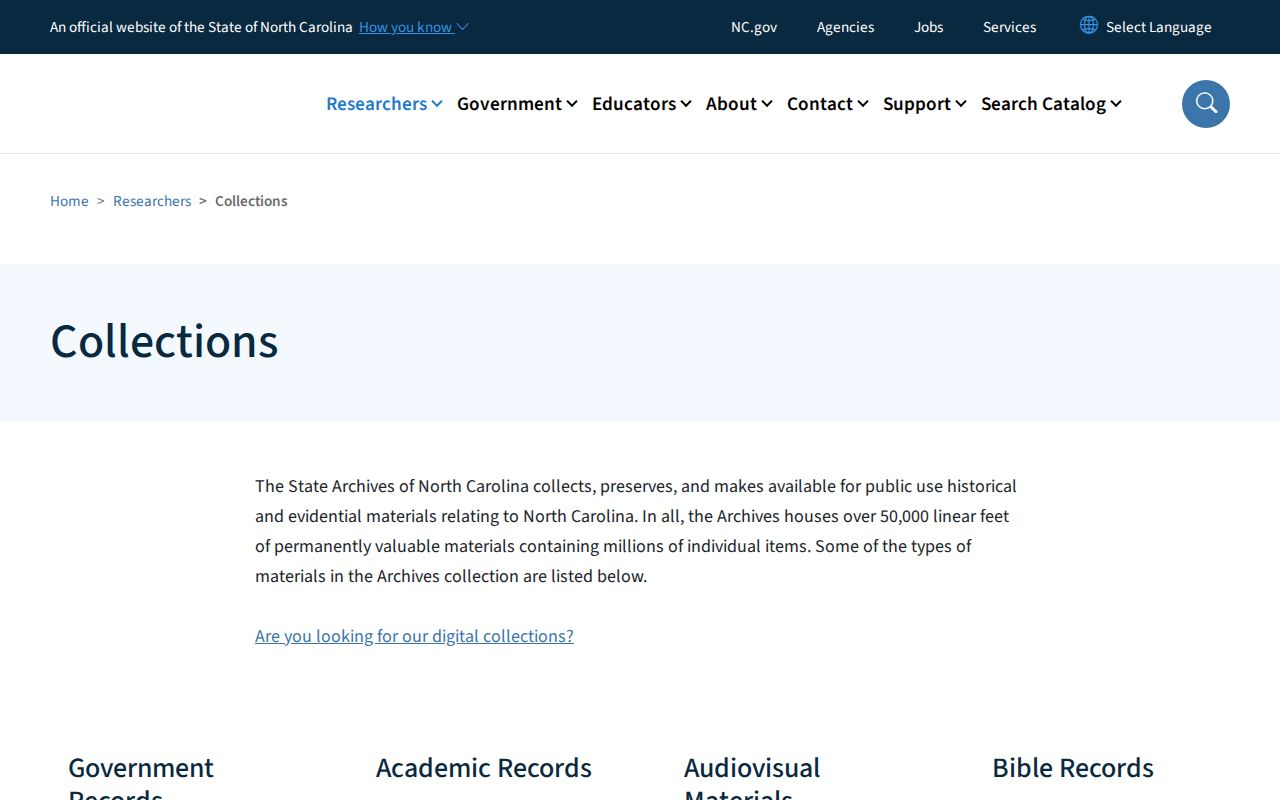Follow the digital collections link

[414, 636]
